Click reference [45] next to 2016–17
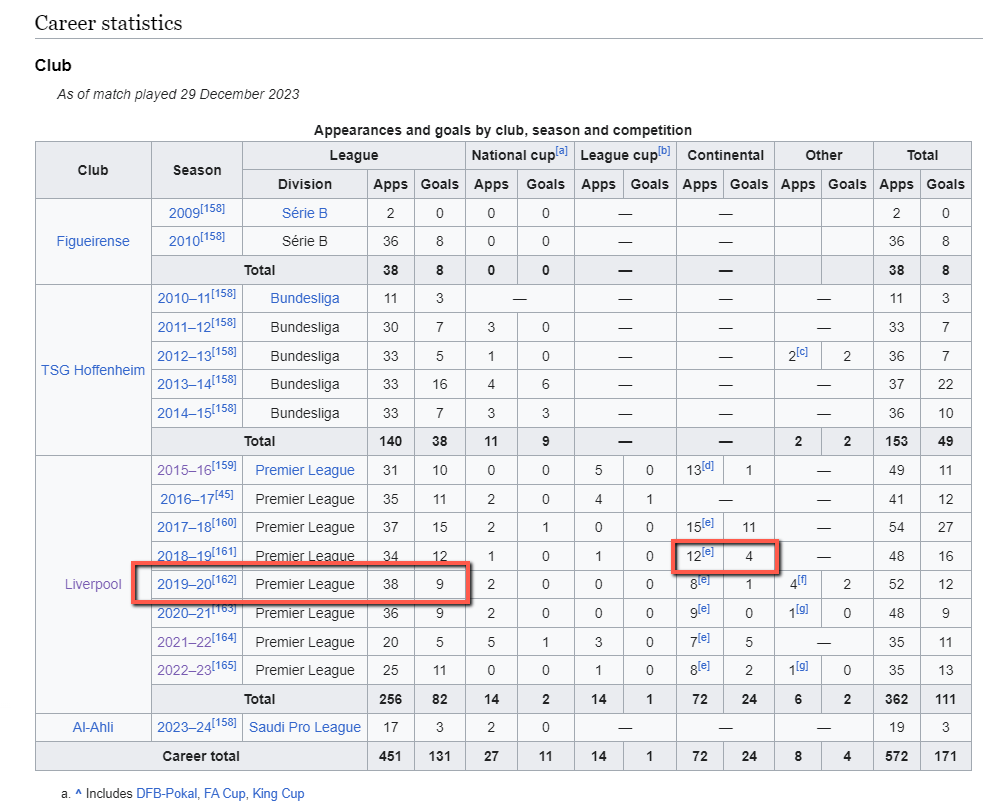 [x=224, y=495]
